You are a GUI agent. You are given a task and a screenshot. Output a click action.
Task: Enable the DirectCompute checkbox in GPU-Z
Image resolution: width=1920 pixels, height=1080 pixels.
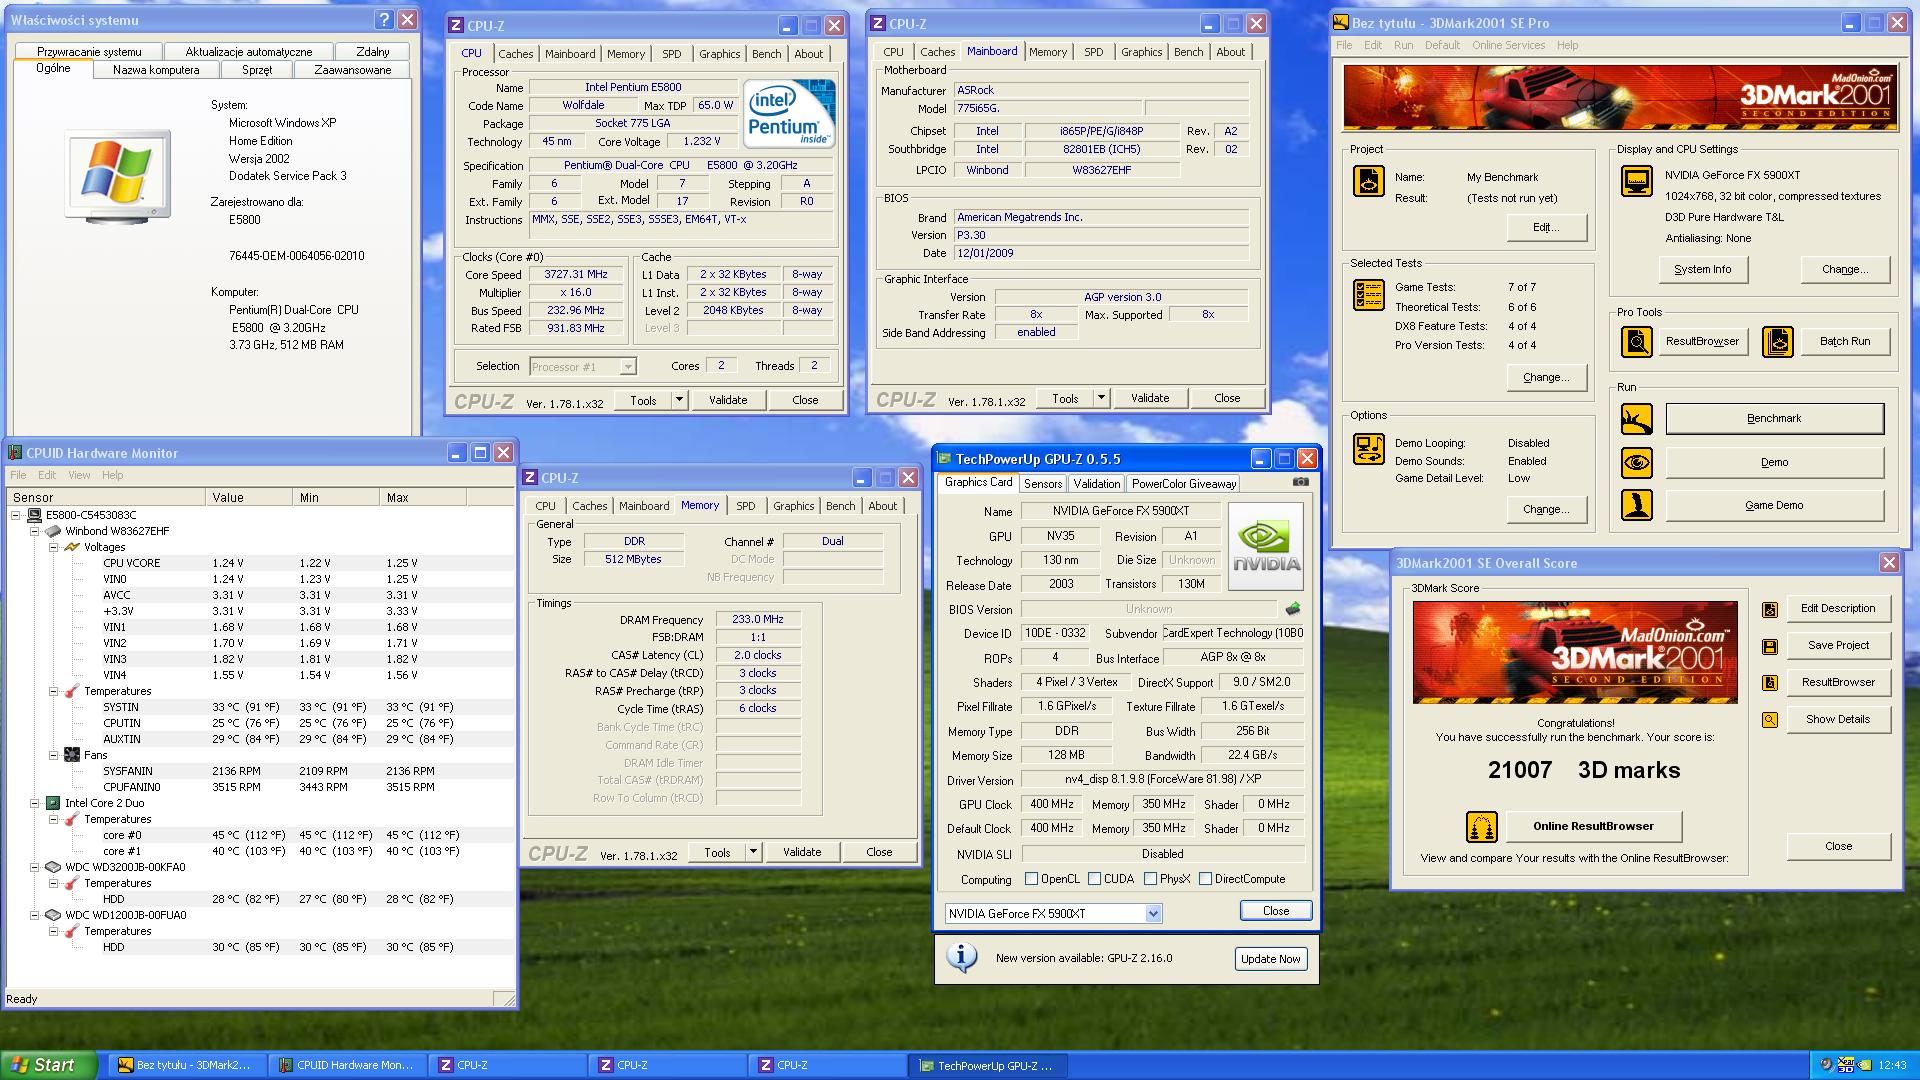pyautogui.click(x=1206, y=879)
